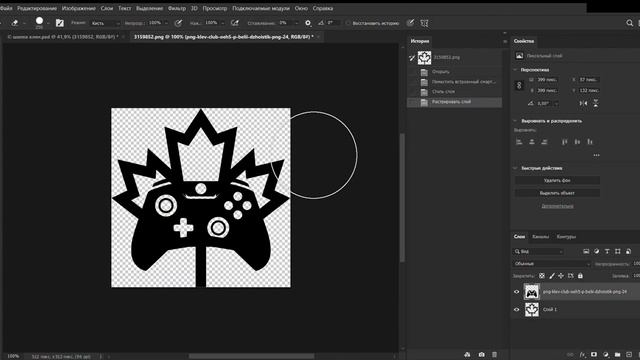This screenshot has width=640, height=360.
Task: Select the Свойства panel tab
Action: (x=524, y=41)
